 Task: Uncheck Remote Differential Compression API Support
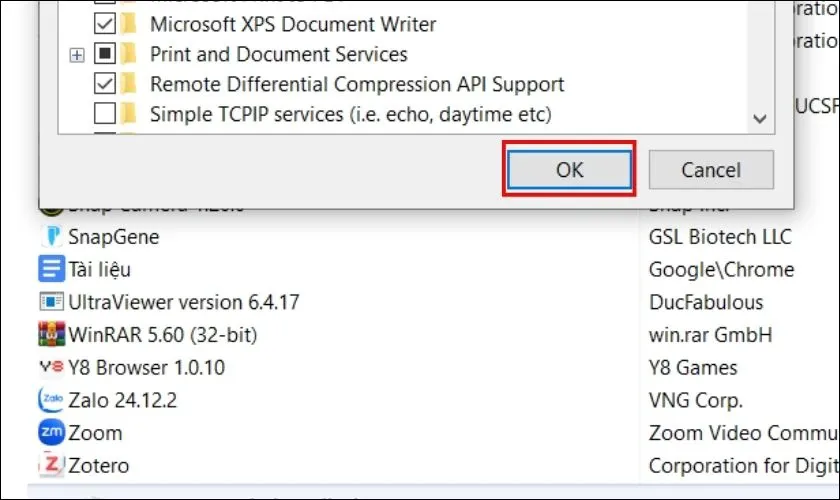[x=104, y=84]
